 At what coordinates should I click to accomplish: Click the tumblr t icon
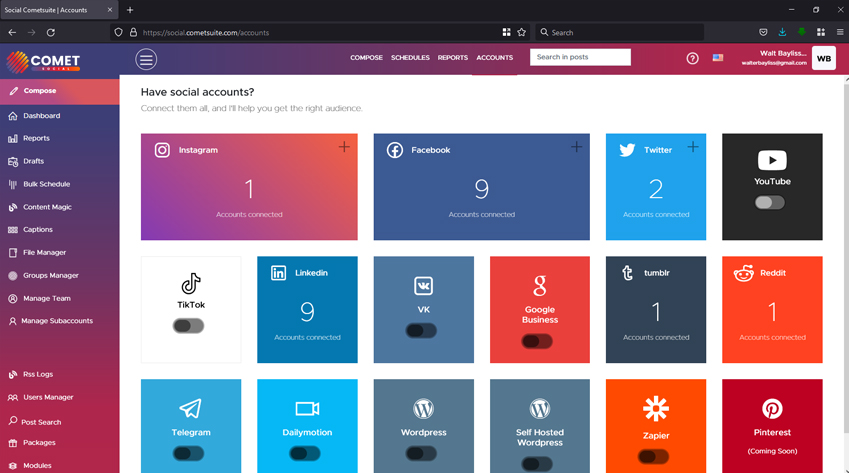coord(628,273)
